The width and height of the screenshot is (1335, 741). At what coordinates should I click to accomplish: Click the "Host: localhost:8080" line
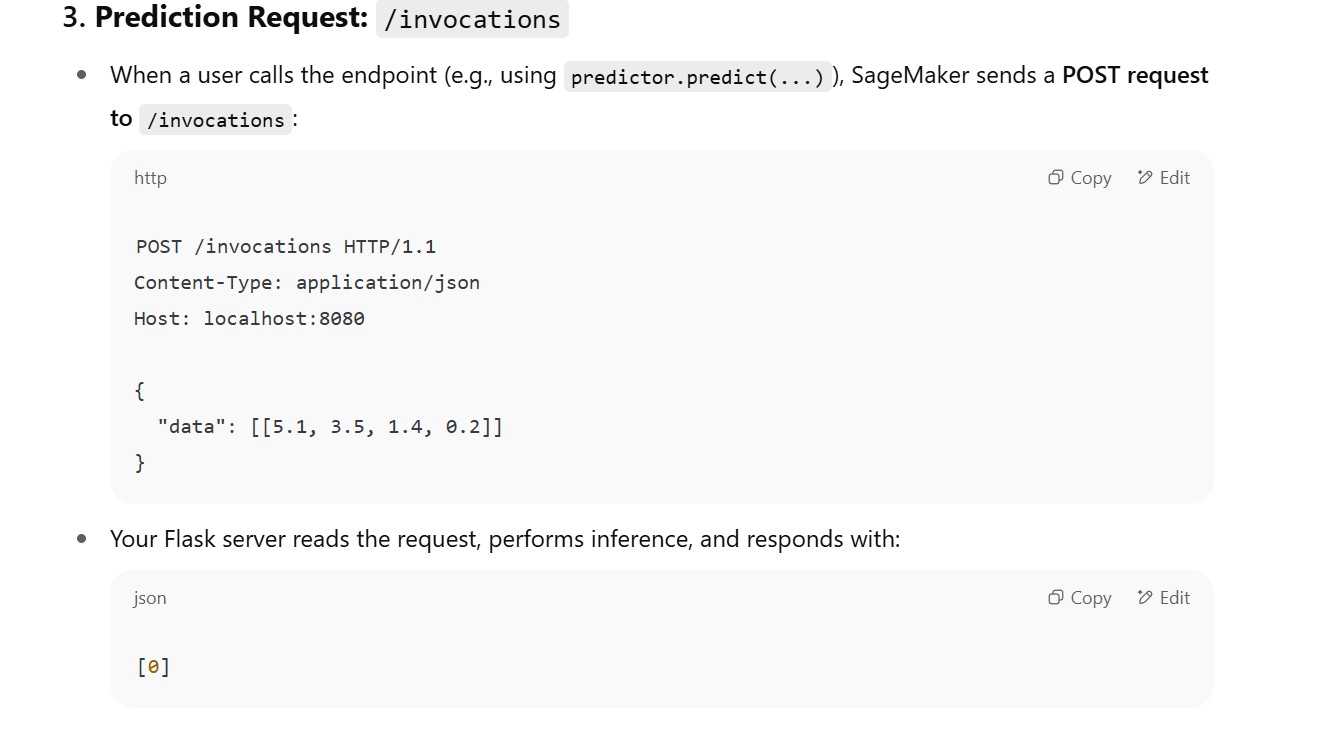coord(249,318)
